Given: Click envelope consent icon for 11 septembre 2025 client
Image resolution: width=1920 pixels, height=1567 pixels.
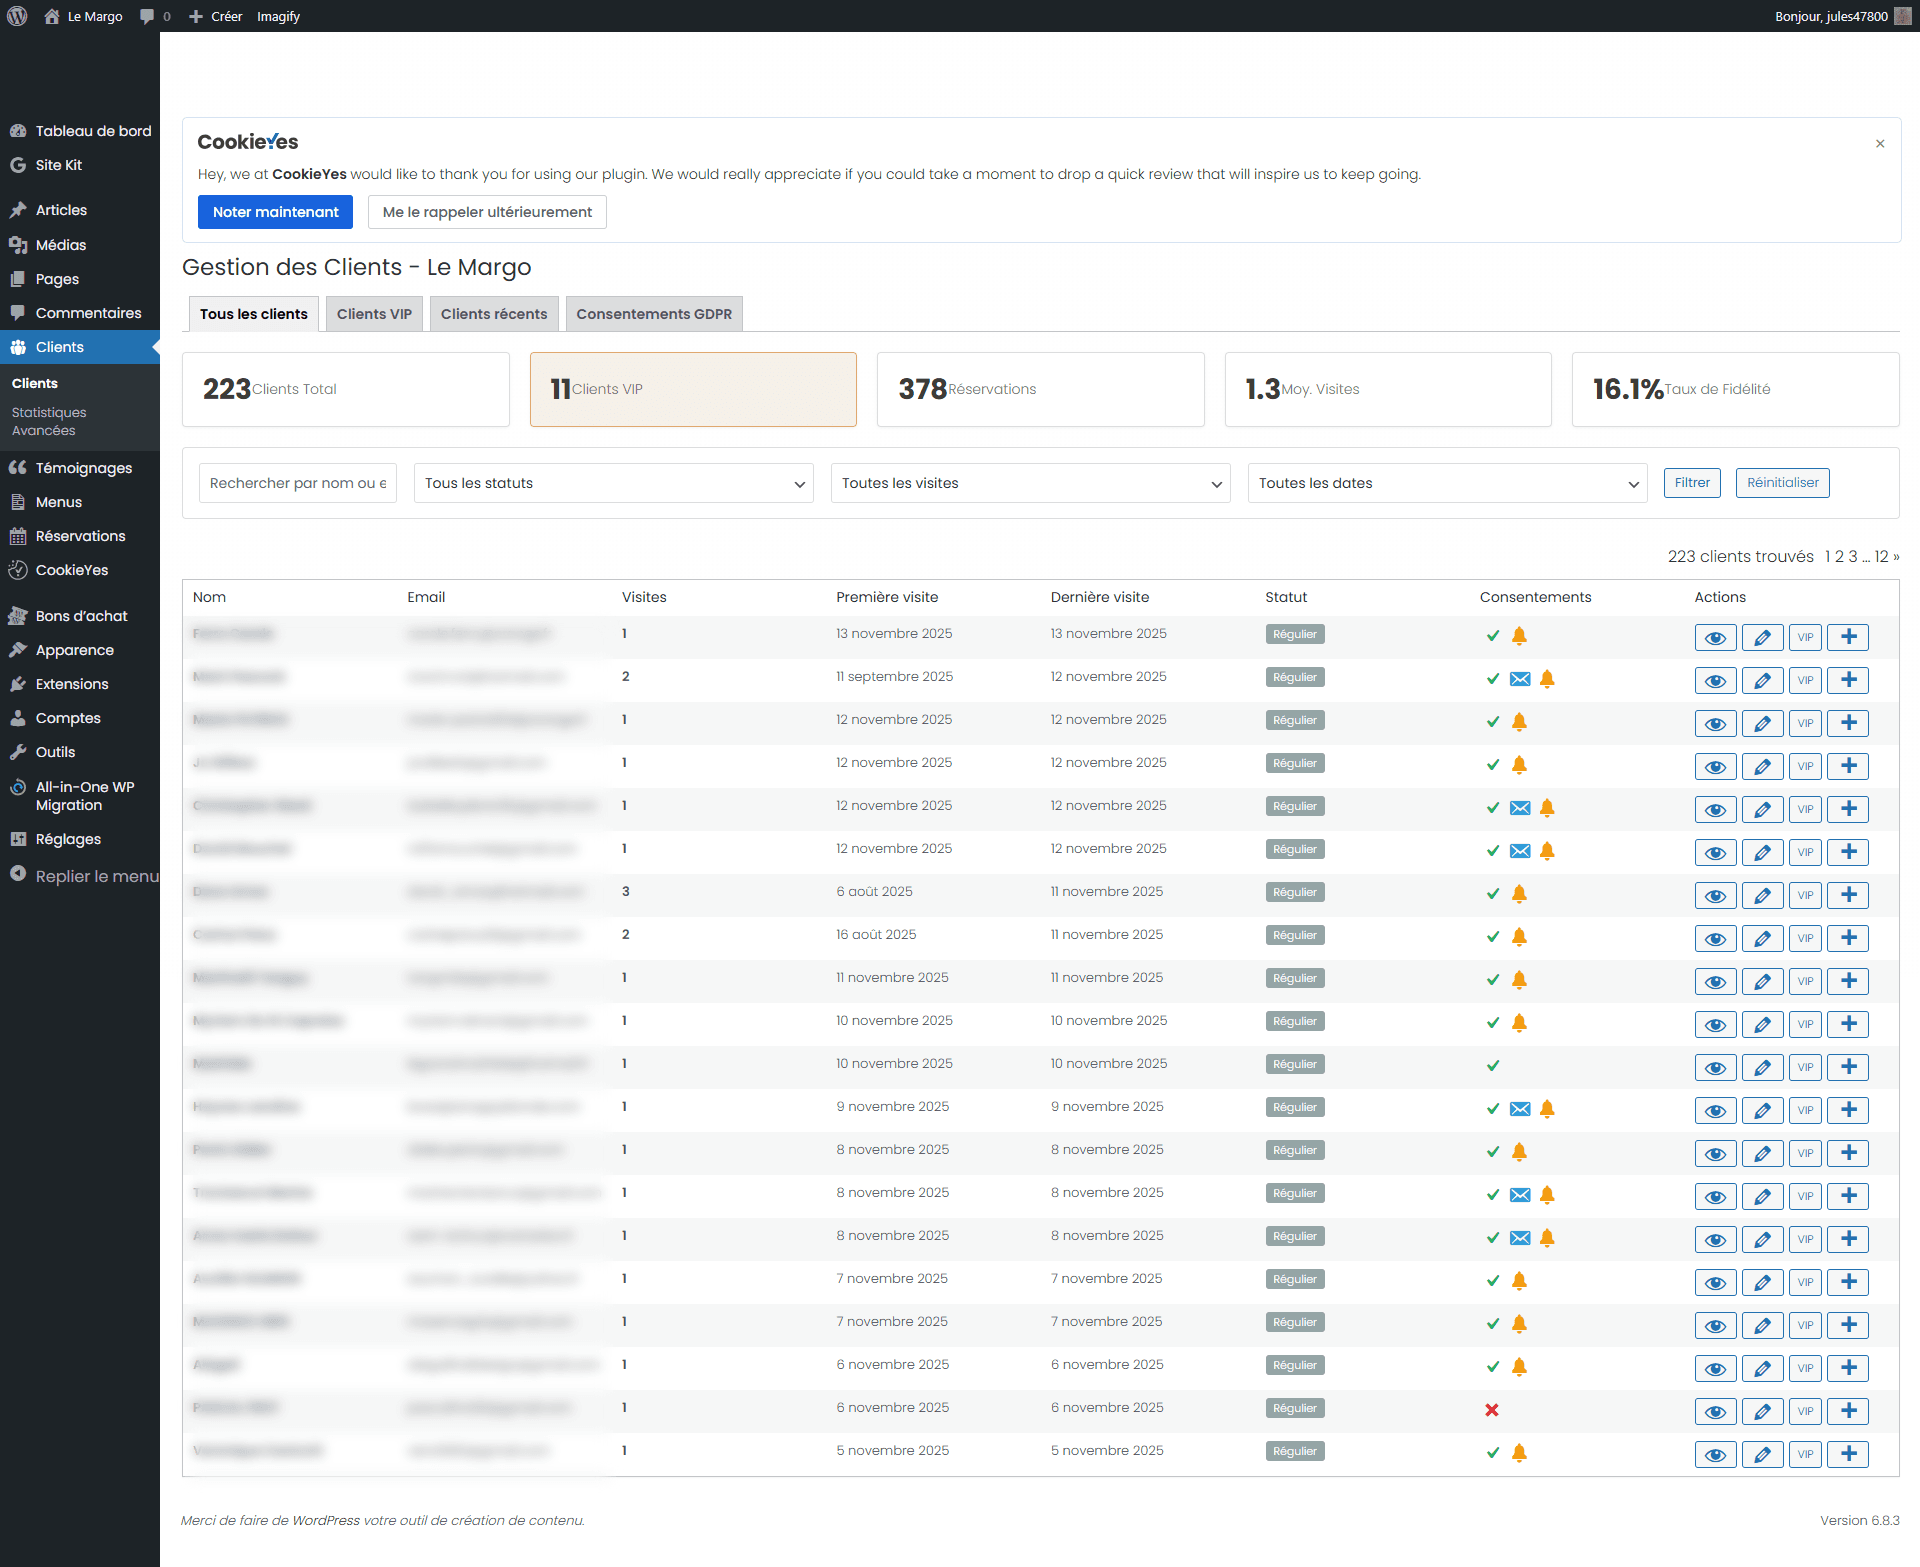Looking at the screenshot, I should coord(1520,679).
